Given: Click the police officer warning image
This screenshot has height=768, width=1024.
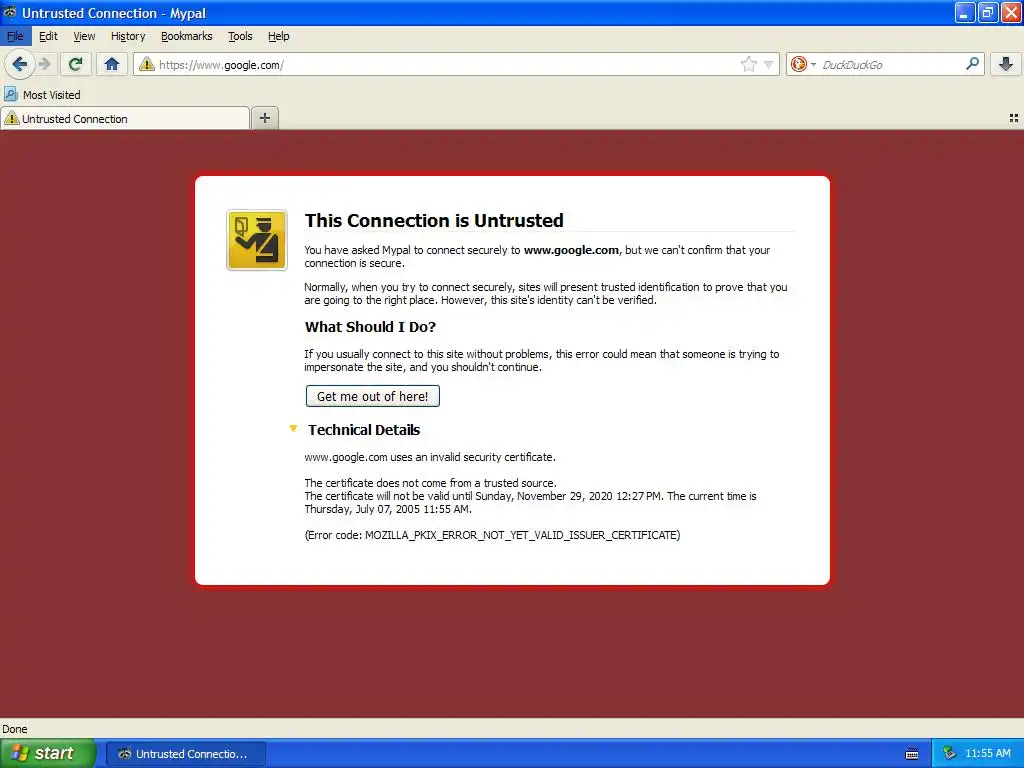Looking at the screenshot, I should point(257,240).
